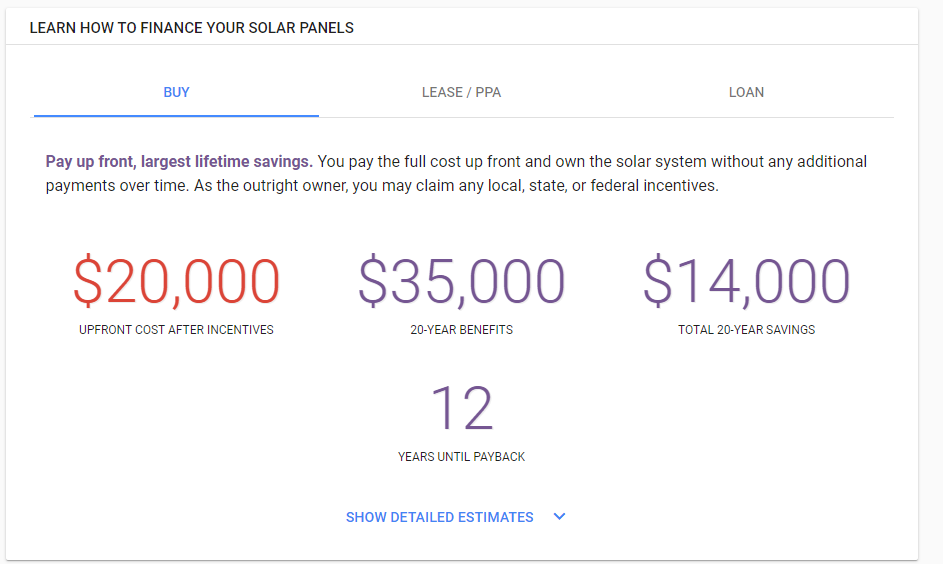
Task: Open the LOAN tab
Action: 746,93
